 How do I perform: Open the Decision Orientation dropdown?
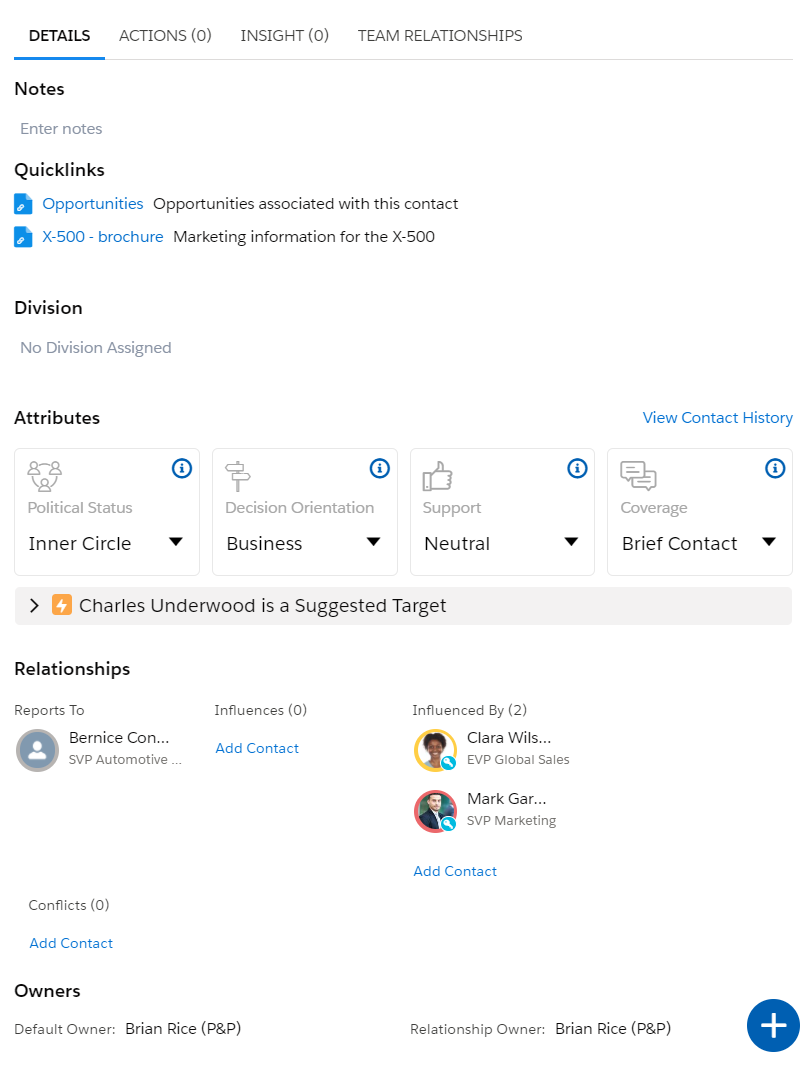[x=304, y=543]
